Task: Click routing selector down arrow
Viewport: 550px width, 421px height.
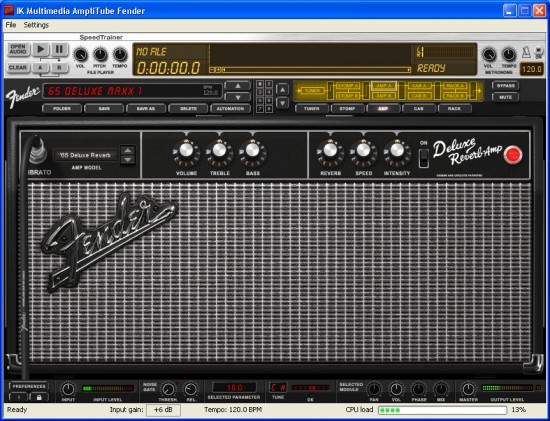Action: click(283, 103)
